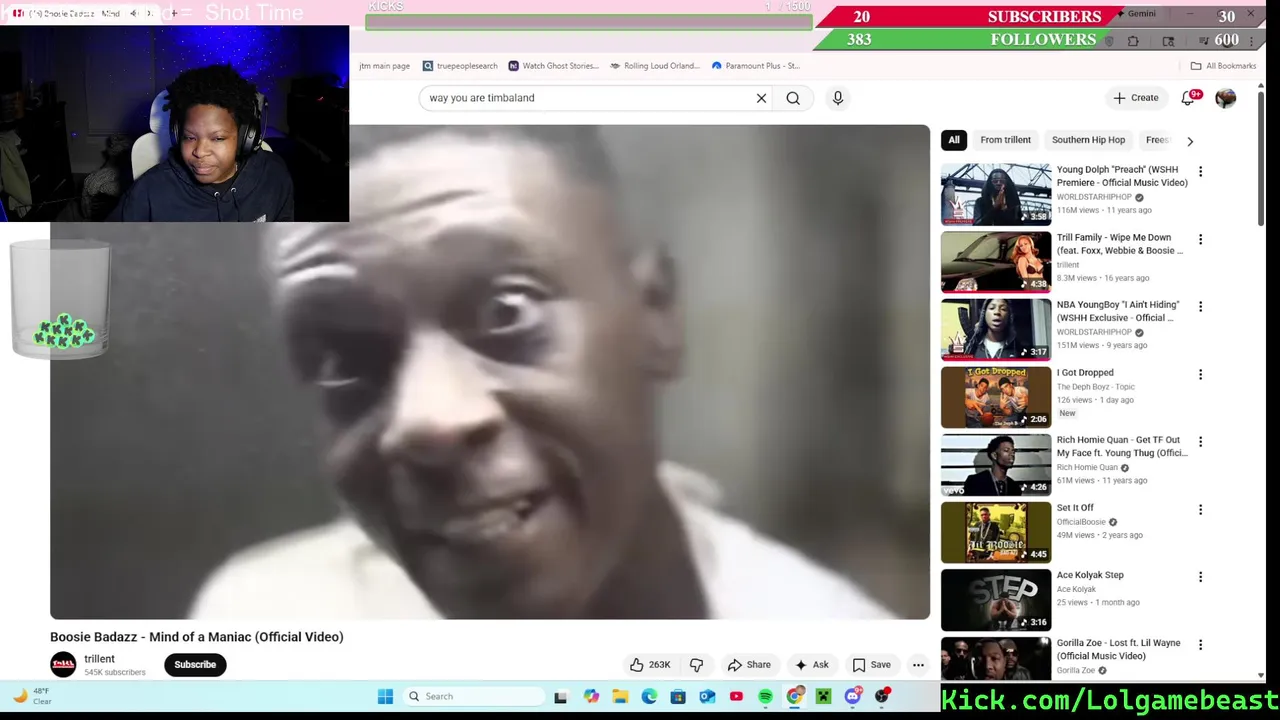Open Paramount Plus bookmark
Viewport: 1280px width, 720px height.
(756, 66)
